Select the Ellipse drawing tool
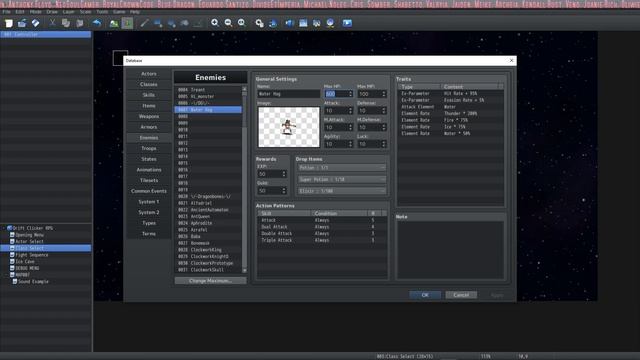 coord(171,23)
